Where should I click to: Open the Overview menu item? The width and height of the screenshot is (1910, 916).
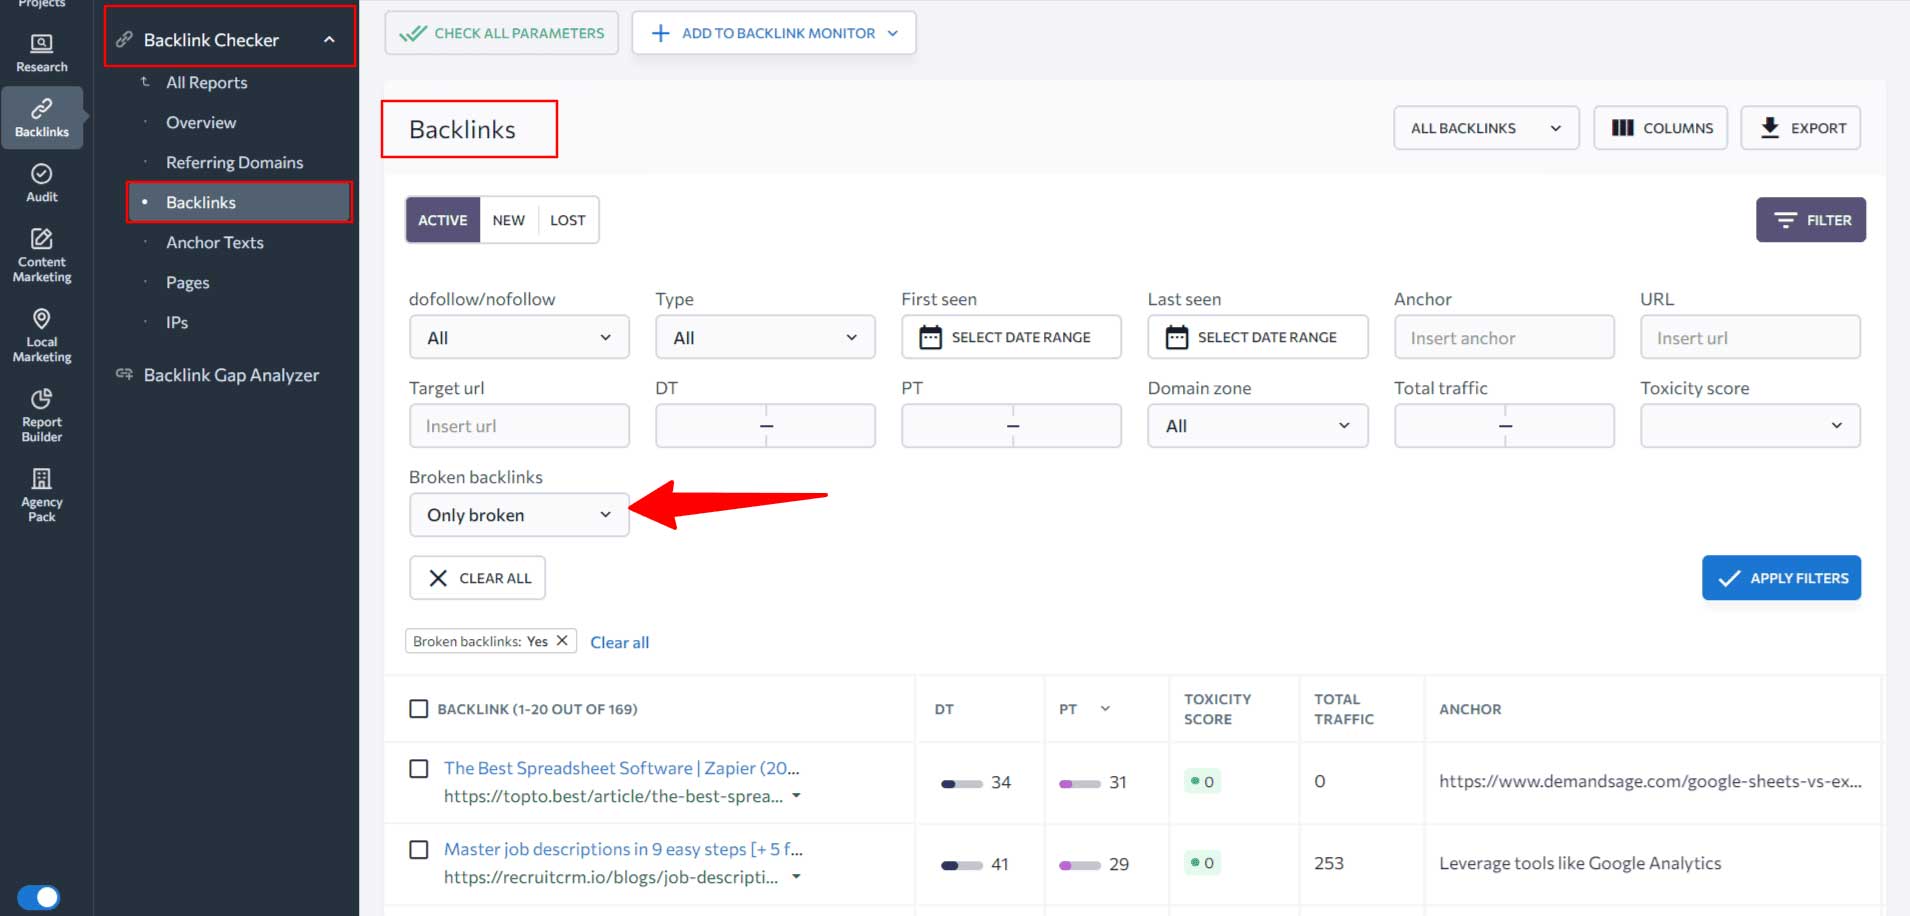[x=201, y=122]
